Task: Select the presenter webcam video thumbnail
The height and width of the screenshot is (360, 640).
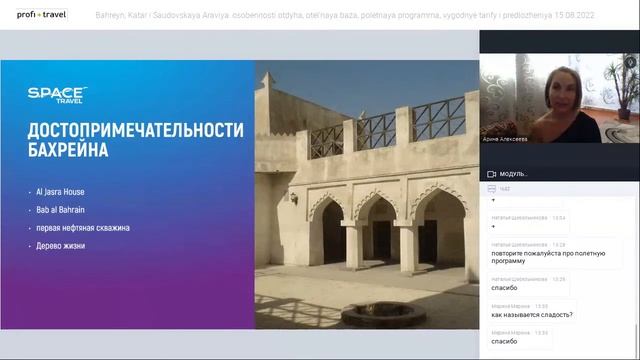Action: pos(560,98)
